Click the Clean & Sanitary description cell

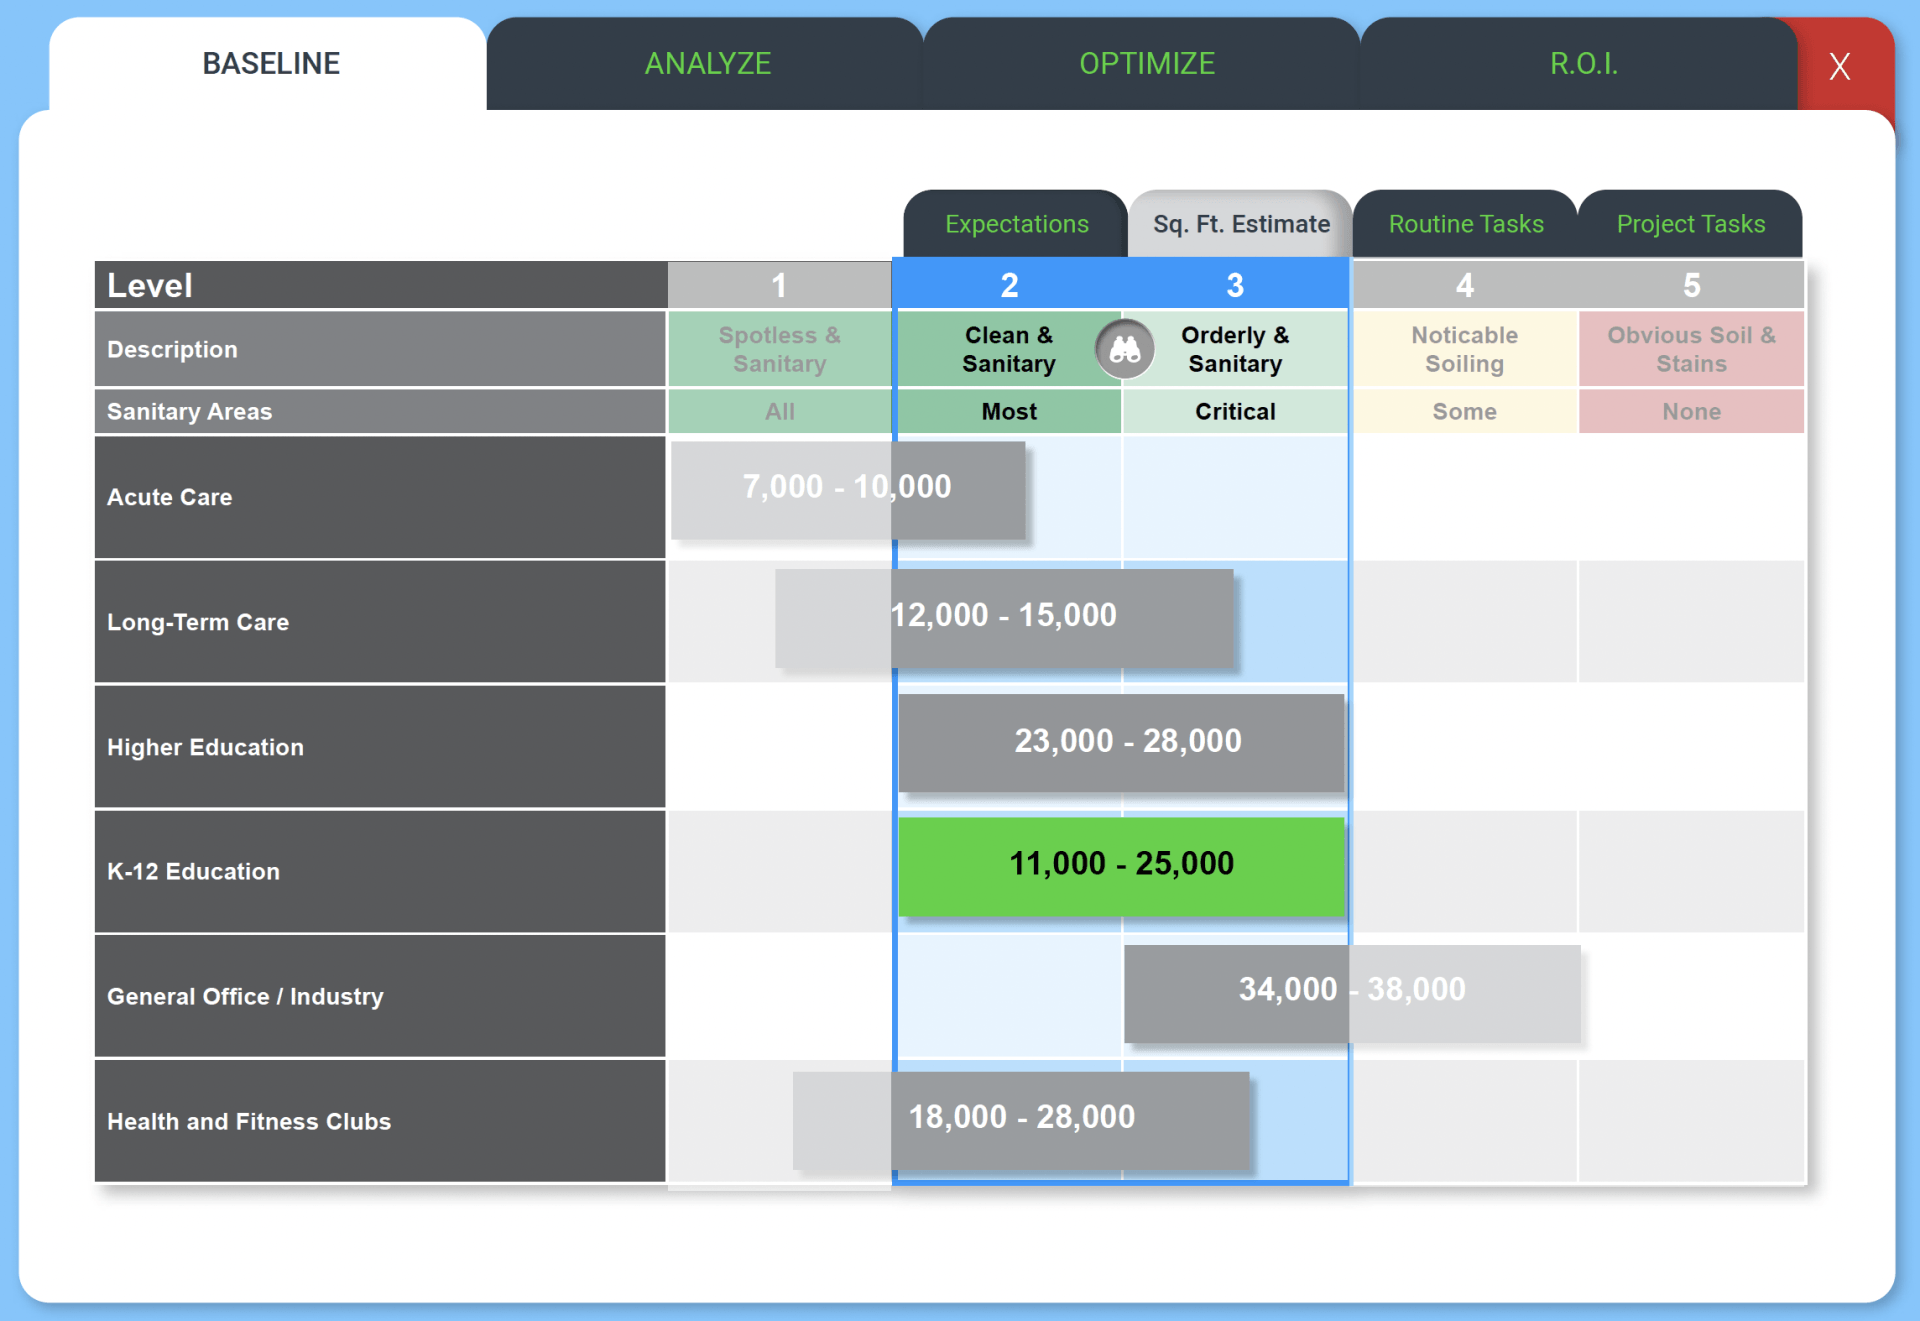point(1009,349)
